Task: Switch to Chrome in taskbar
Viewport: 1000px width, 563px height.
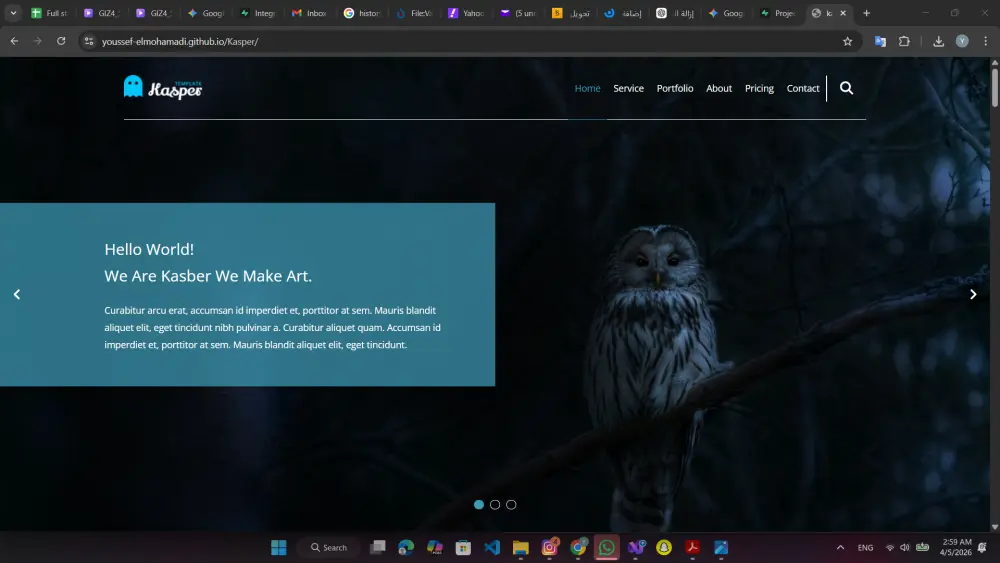Action: 578,547
